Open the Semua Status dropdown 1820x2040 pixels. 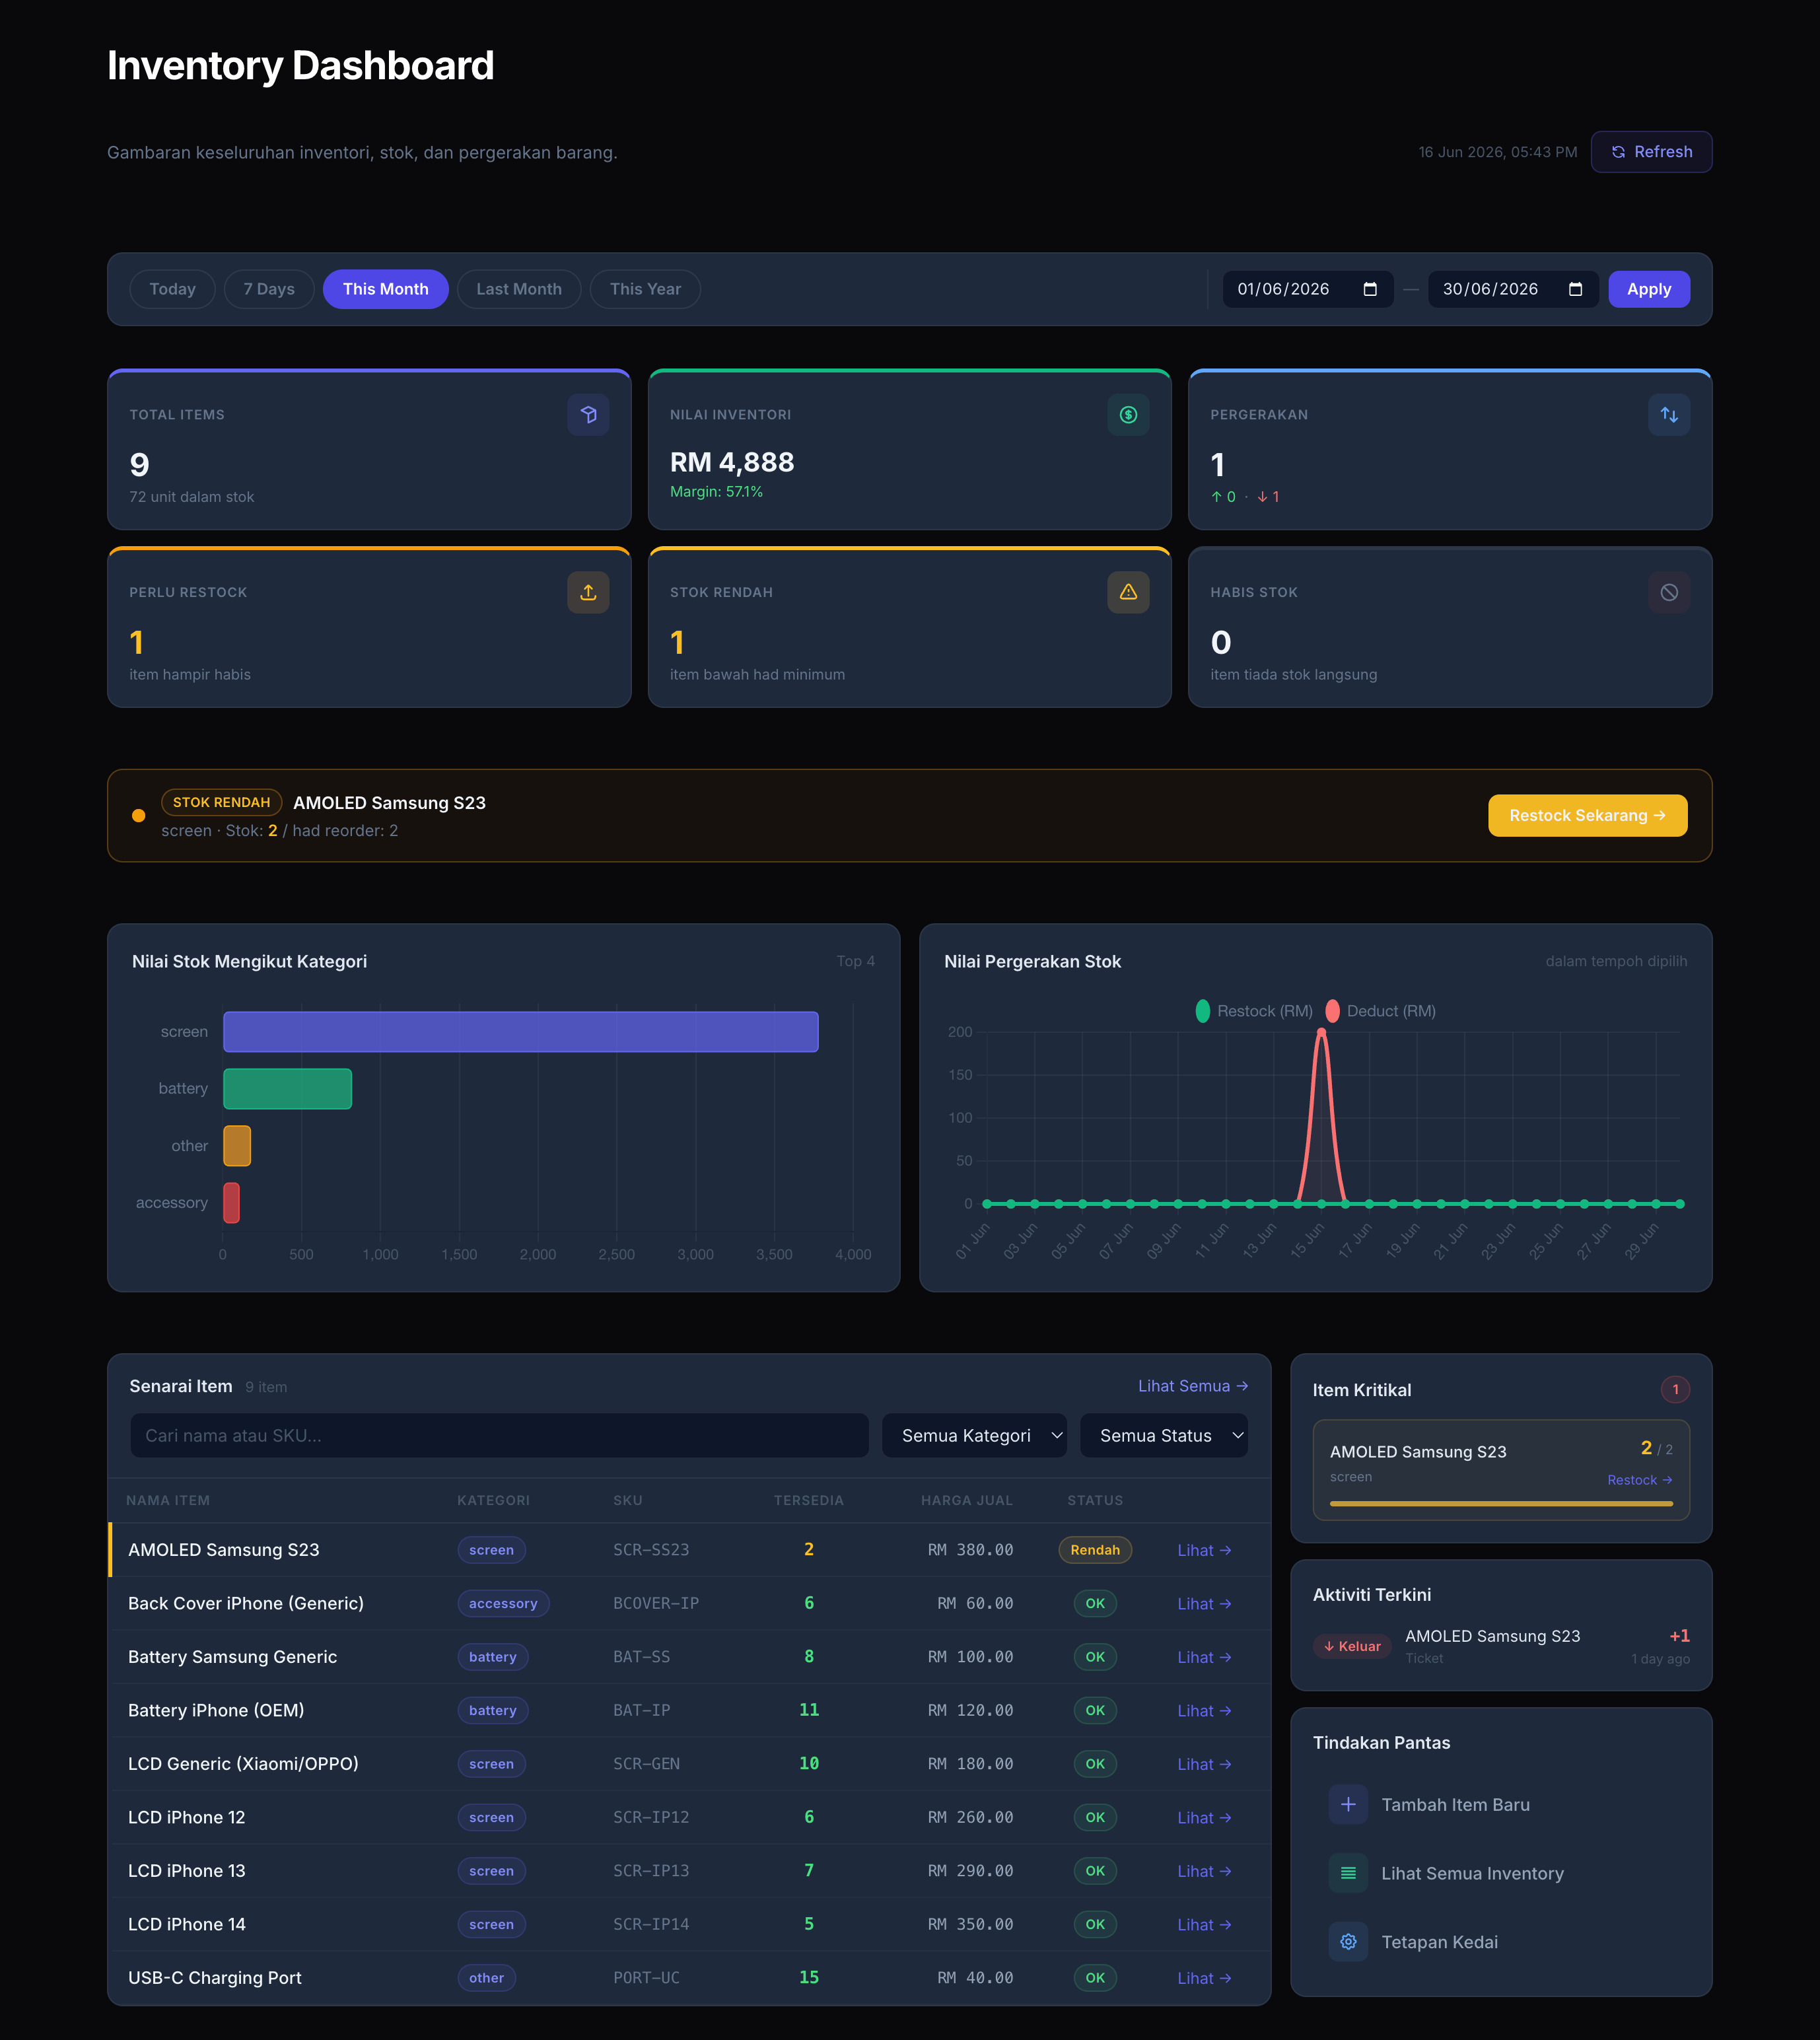click(x=1164, y=1435)
